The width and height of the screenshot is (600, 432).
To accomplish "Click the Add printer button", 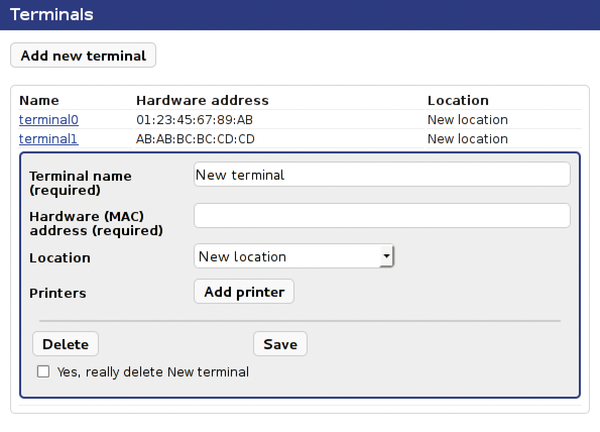I will pyautogui.click(x=244, y=292).
